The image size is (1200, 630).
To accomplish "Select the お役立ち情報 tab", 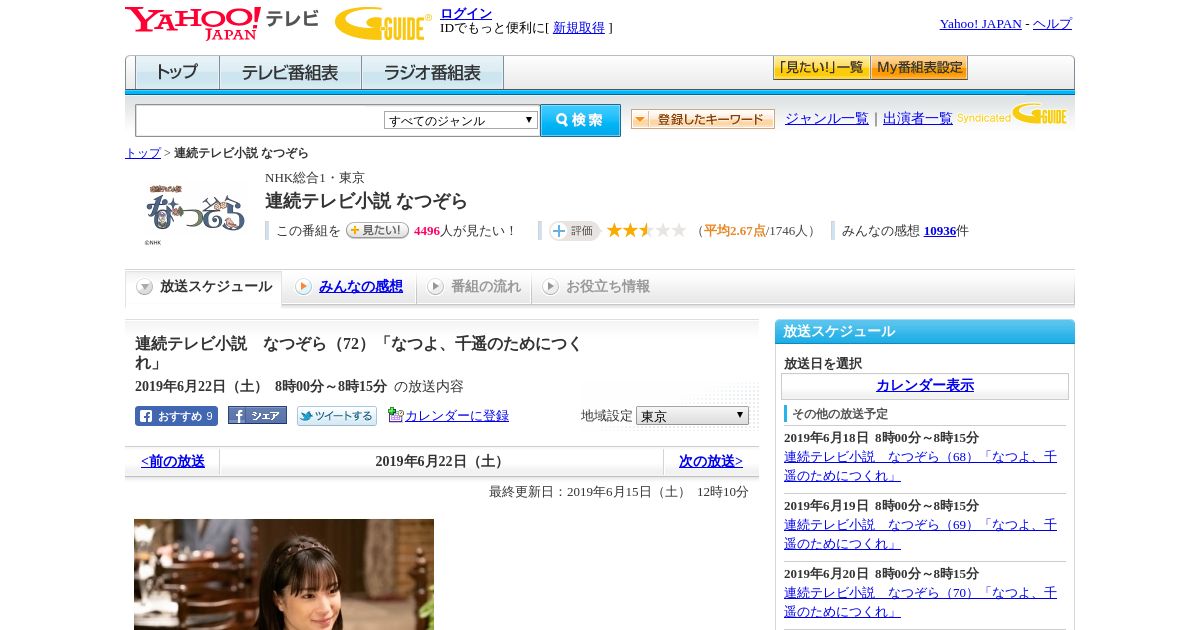I will coord(596,287).
